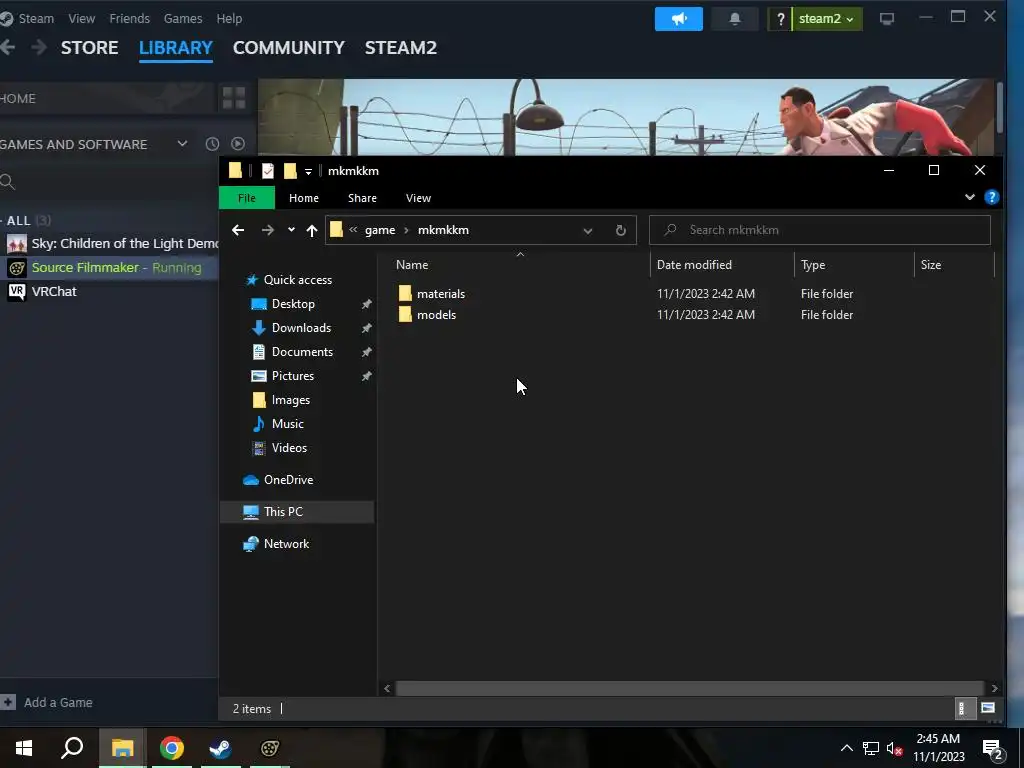Viewport: 1024px width, 768px height.
Task: Click the Explorer Properties quick access toolbar icon
Action: (268, 171)
